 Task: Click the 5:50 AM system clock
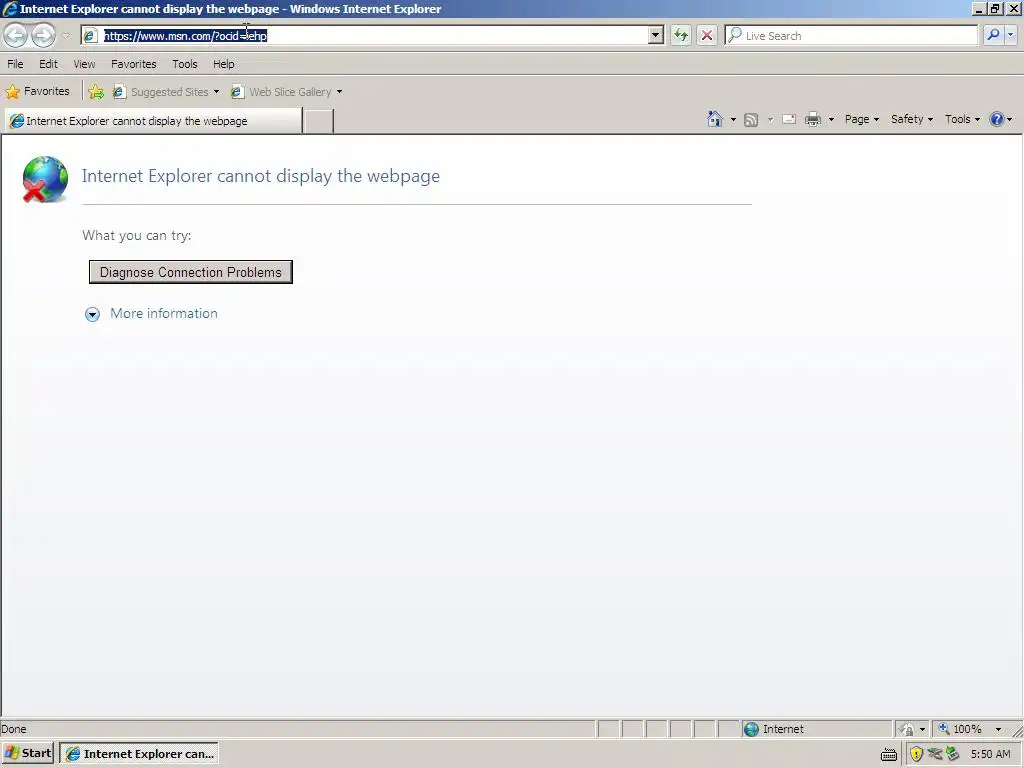(990, 754)
